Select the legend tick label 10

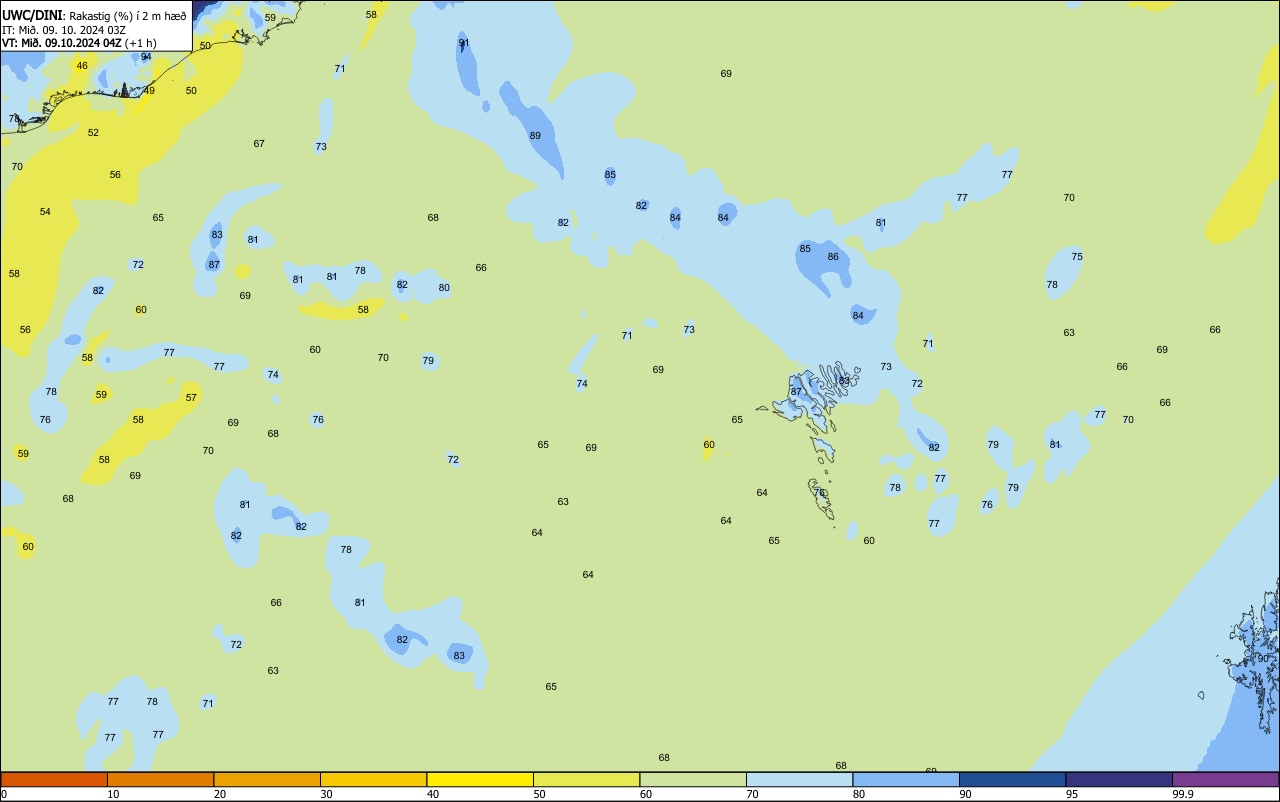[x=113, y=794]
